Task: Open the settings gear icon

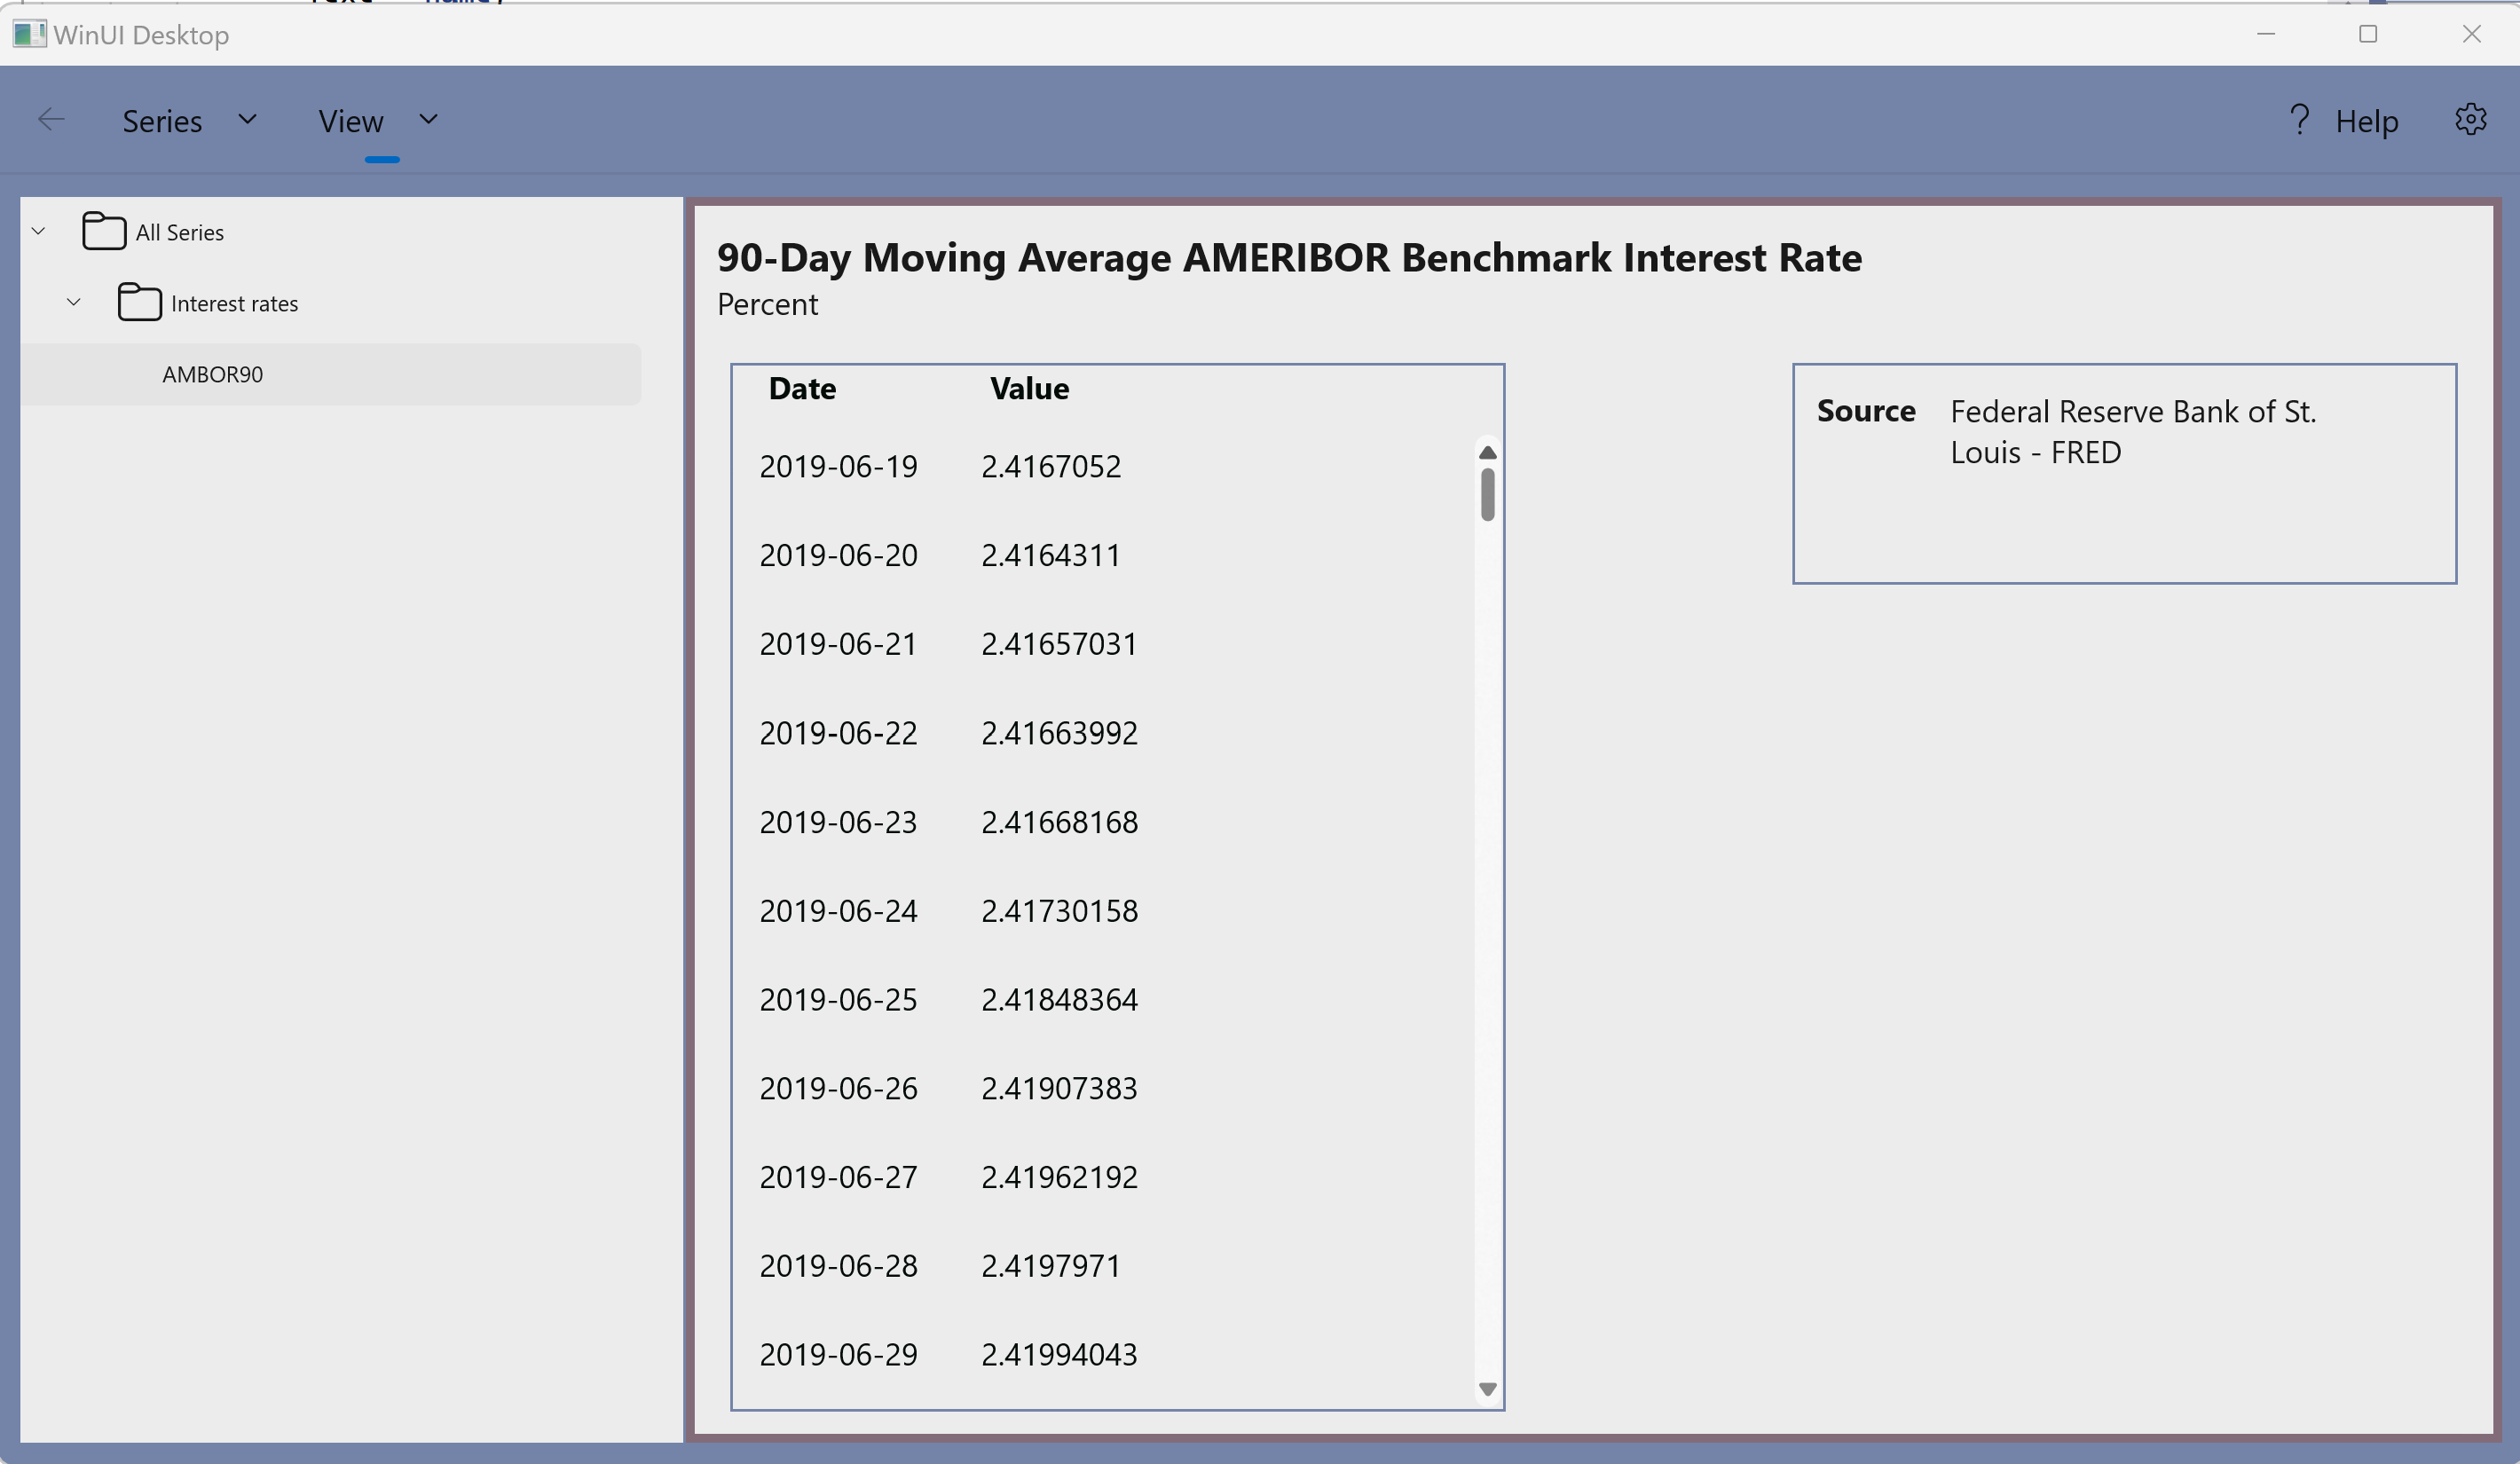Action: [x=2470, y=120]
